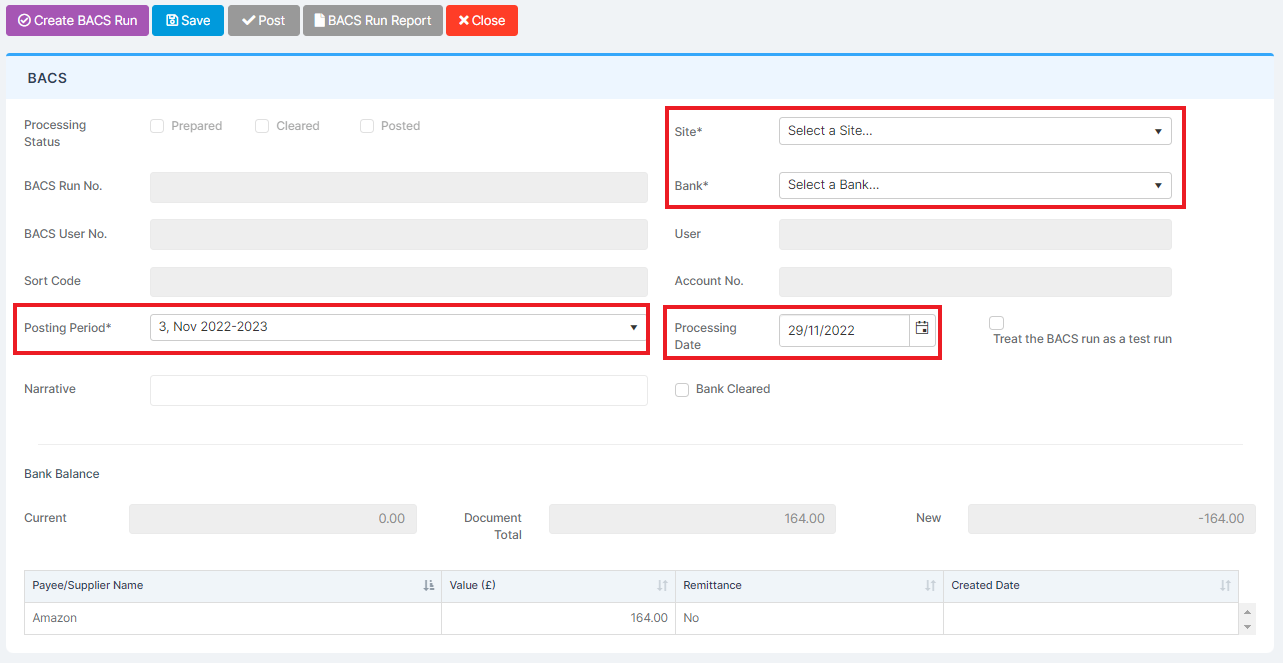The image size is (1283, 663).
Task: Click the User field
Action: (975, 234)
